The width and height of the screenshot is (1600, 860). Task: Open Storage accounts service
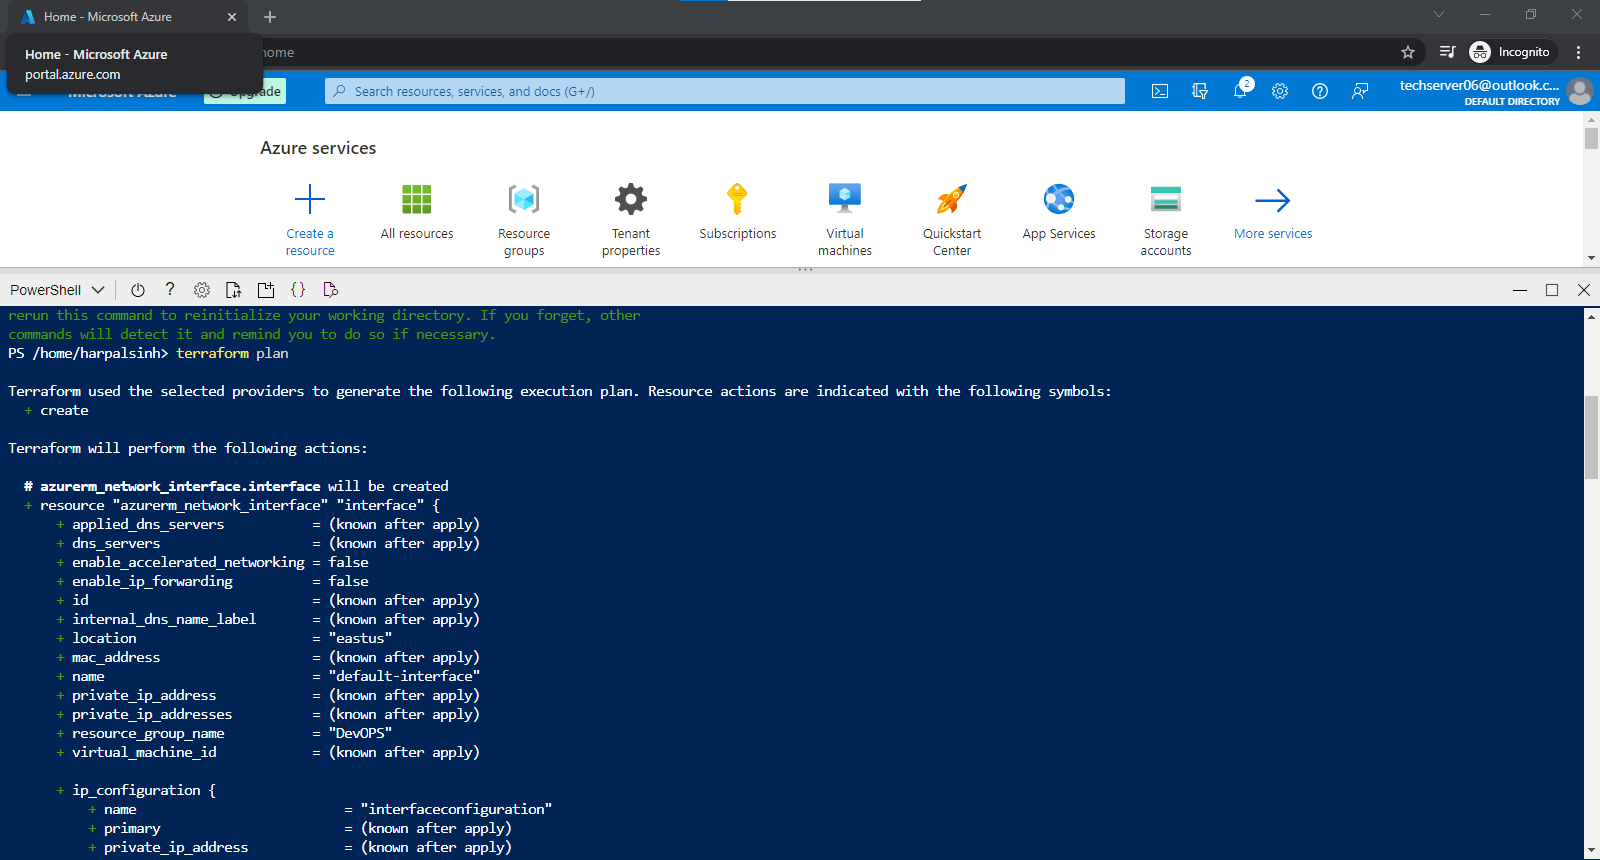(1166, 220)
